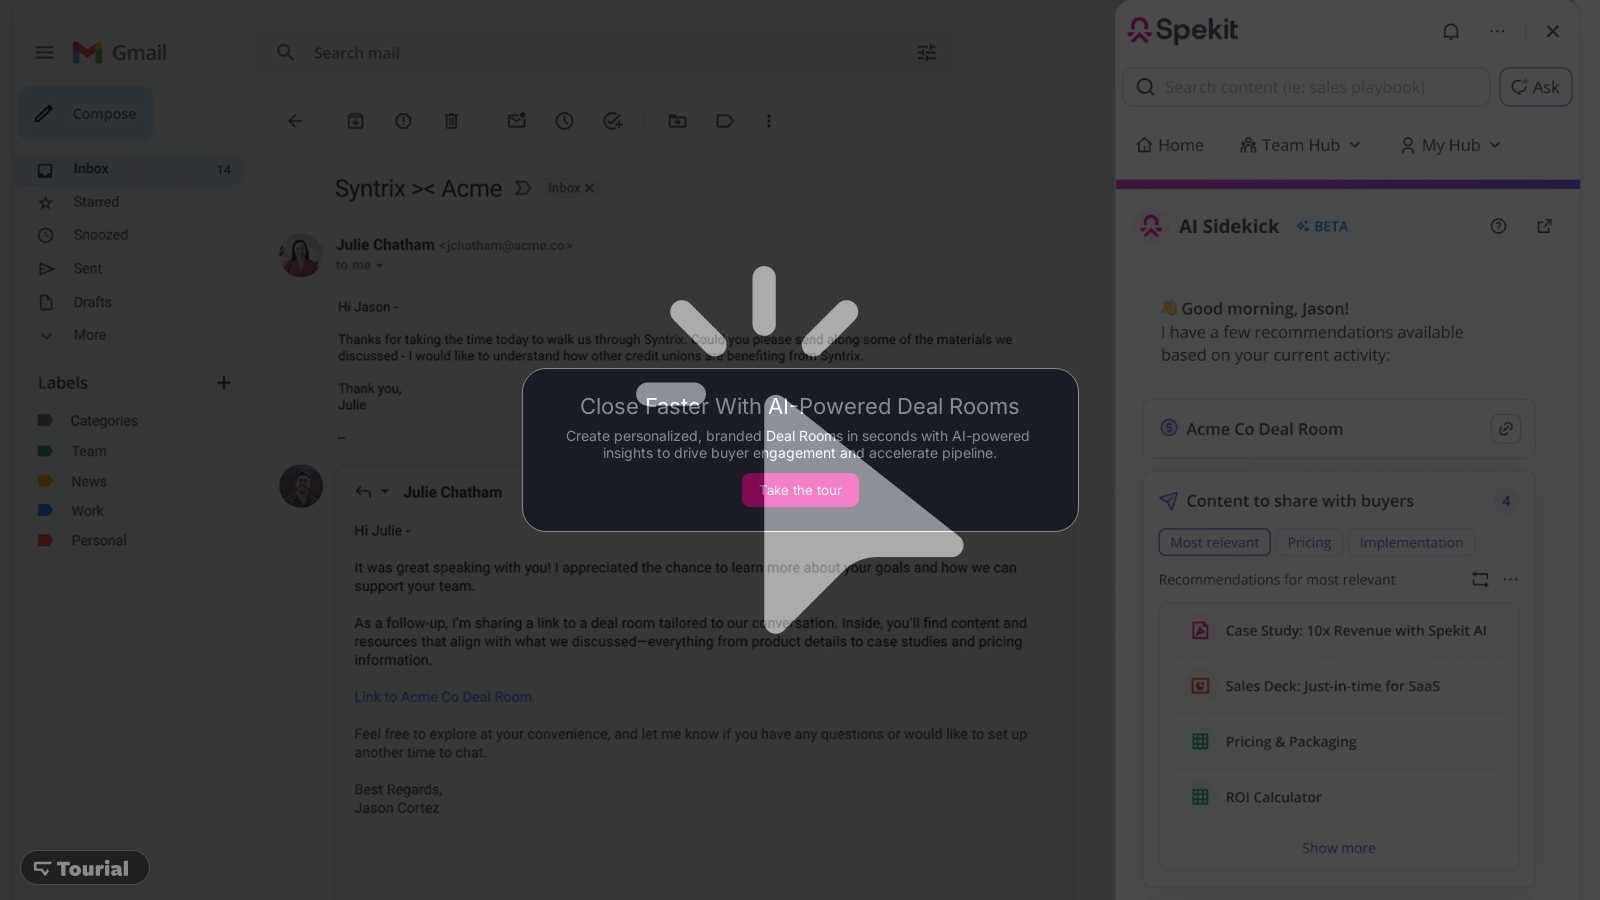The image size is (1600, 900).
Task: Open more options three-dot menu in Gmail toolbar
Action: click(769, 121)
